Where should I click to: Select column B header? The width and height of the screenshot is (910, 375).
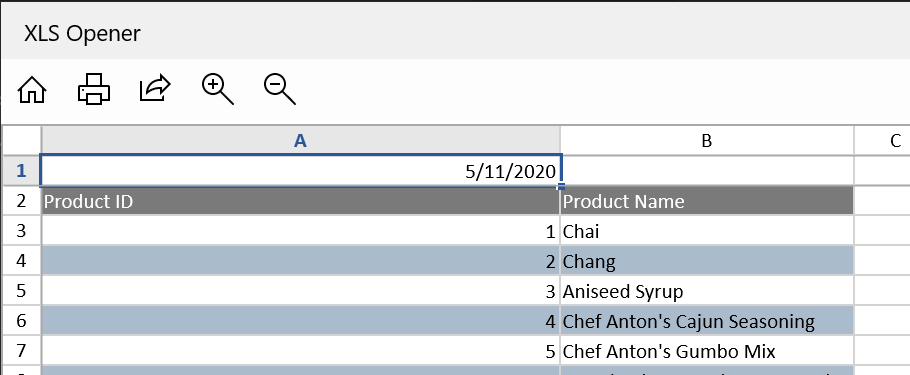click(x=706, y=140)
